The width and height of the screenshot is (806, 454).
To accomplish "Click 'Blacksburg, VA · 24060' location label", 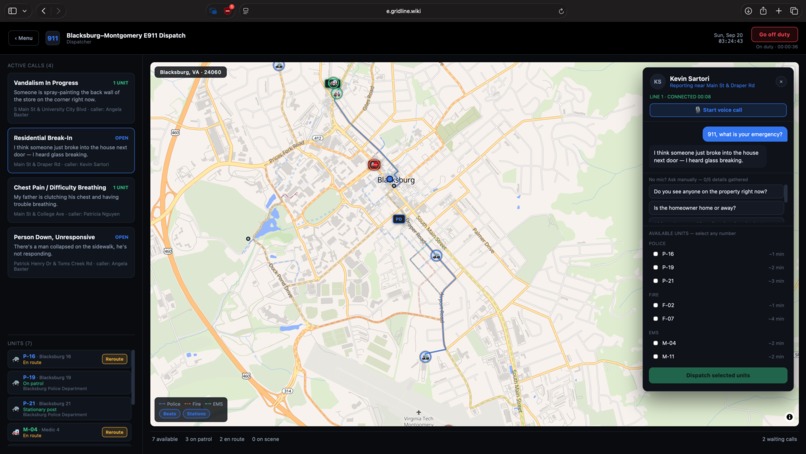I will pos(190,72).
